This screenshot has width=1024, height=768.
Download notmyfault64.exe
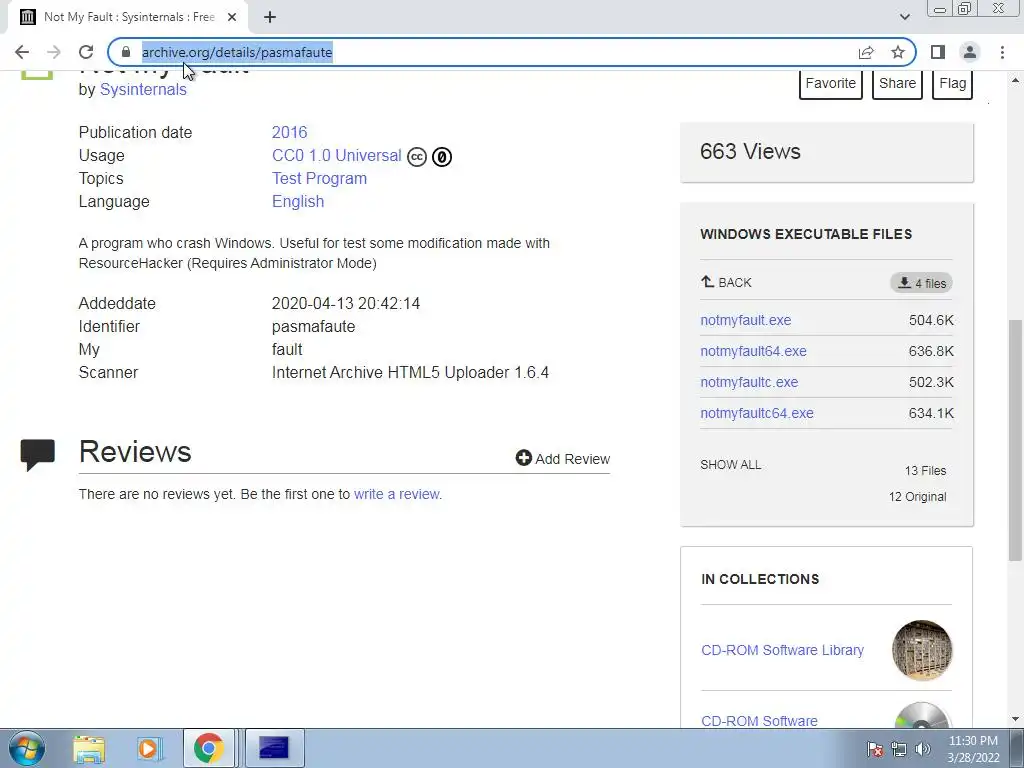(x=754, y=351)
